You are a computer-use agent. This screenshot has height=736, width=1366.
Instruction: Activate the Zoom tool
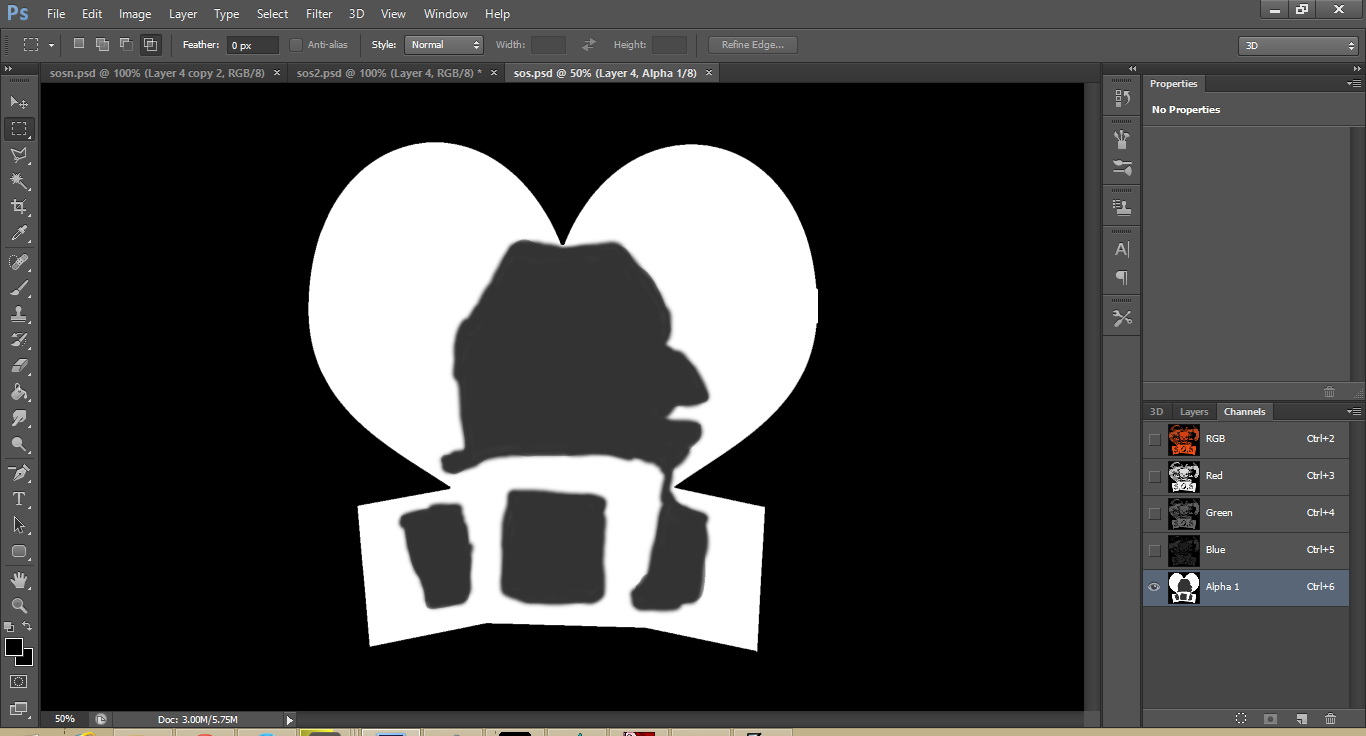[19, 606]
